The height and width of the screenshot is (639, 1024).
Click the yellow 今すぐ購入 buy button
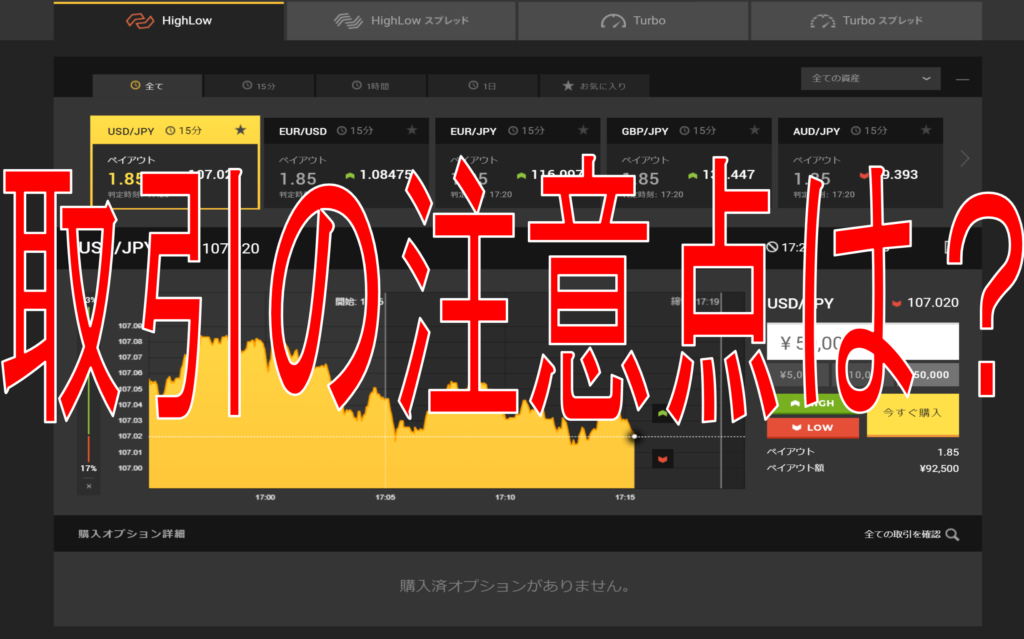pos(913,414)
